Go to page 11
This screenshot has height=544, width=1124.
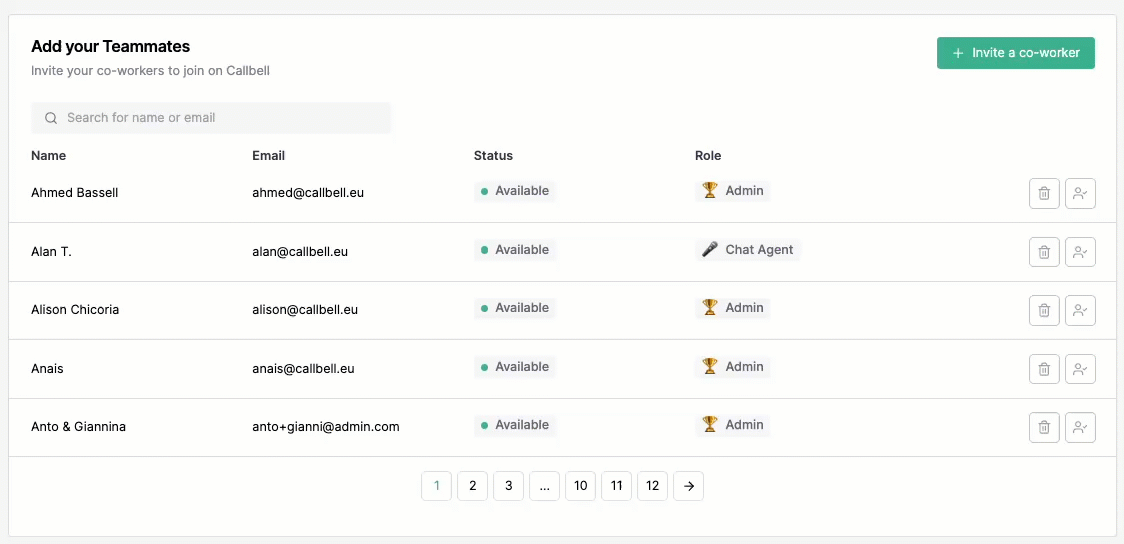pos(616,486)
